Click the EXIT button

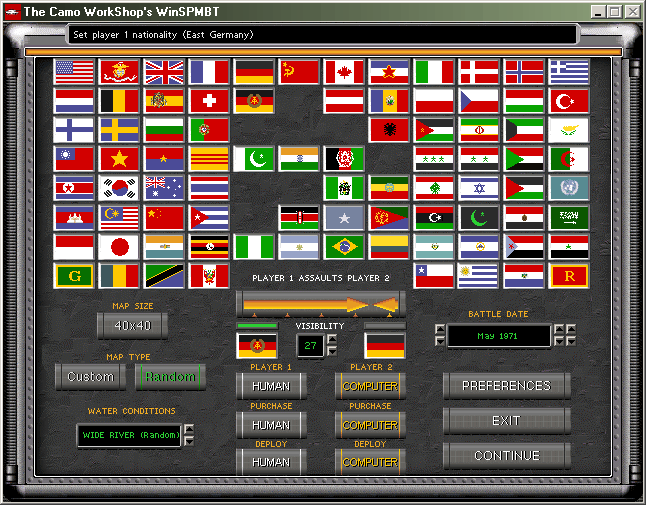(506, 421)
